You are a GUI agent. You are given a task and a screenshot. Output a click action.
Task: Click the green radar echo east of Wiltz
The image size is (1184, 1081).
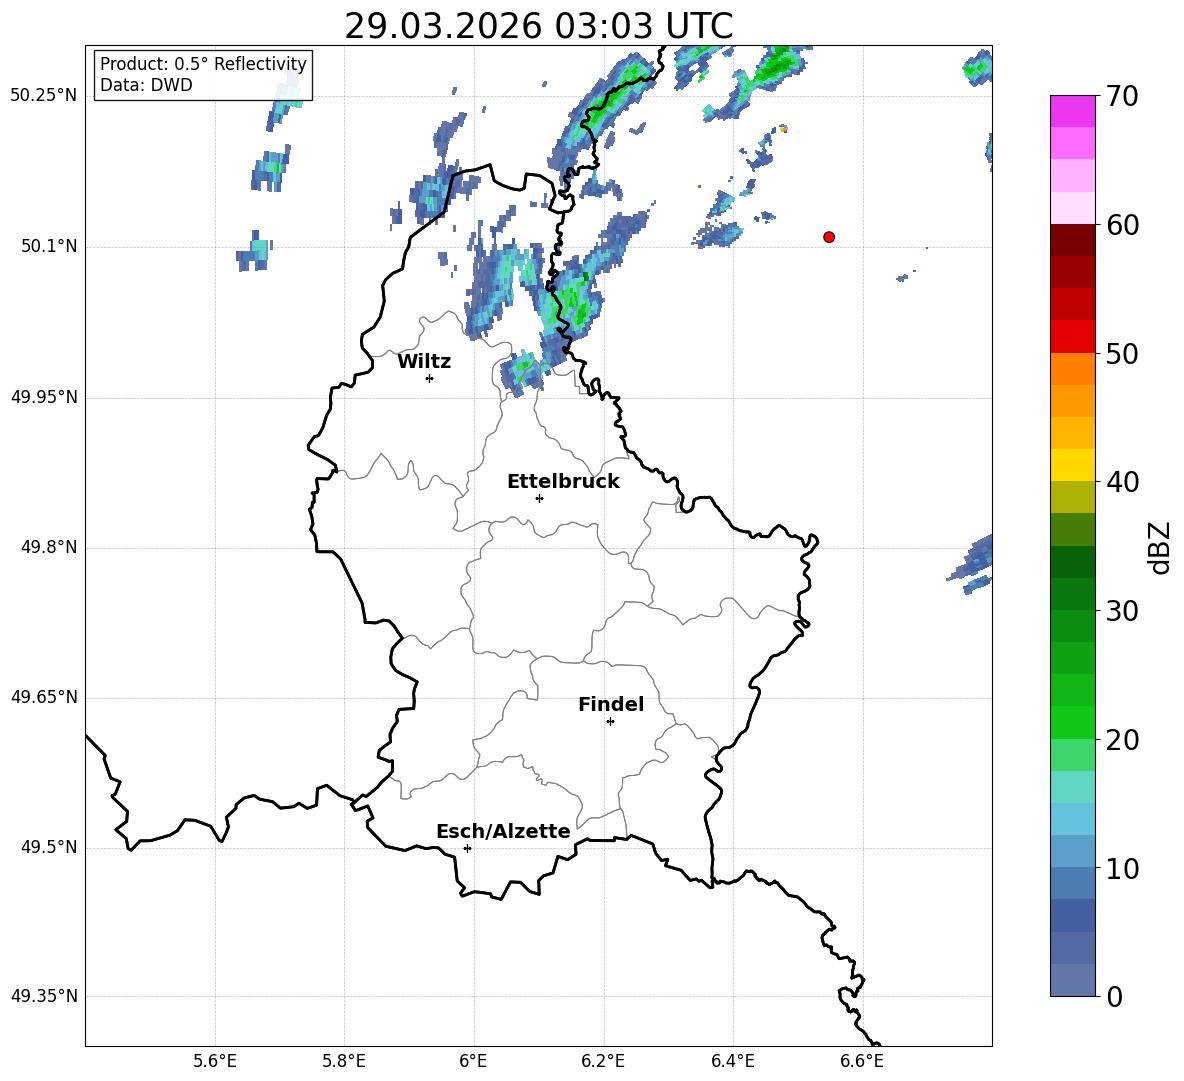575,302
